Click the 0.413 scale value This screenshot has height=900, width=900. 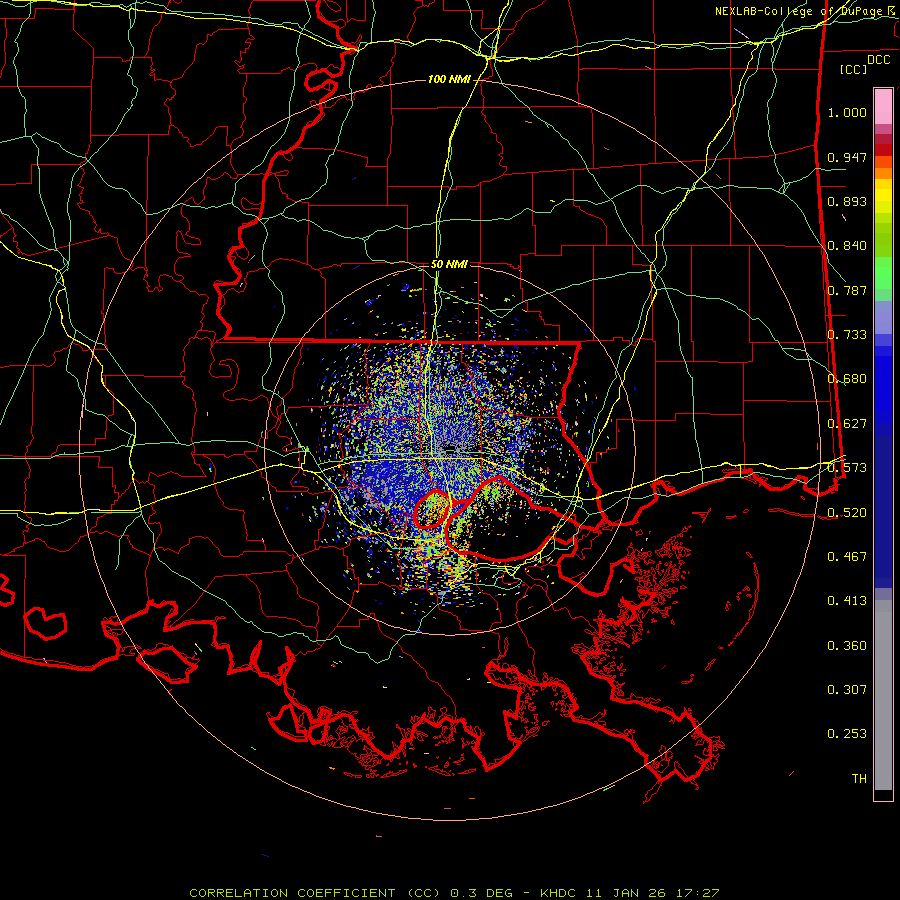[847, 601]
